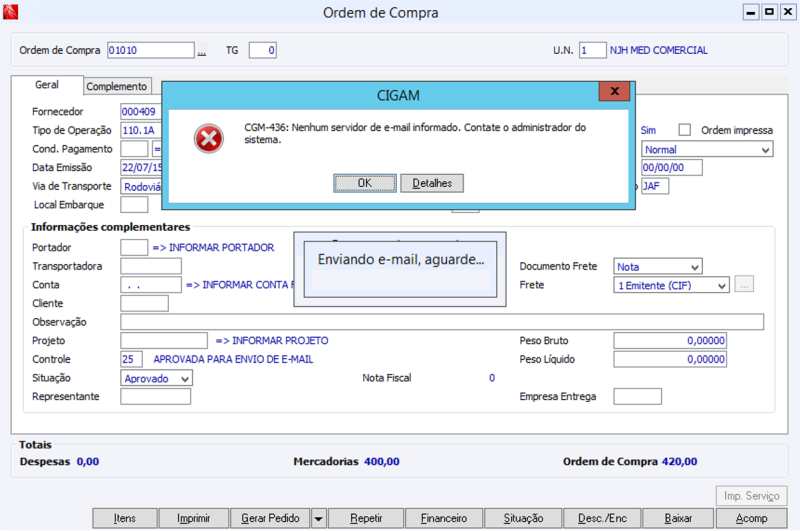Click the Peso Líquido field
Image resolution: width=800 pixels, height=531 pixels.
tap(670, 359)
